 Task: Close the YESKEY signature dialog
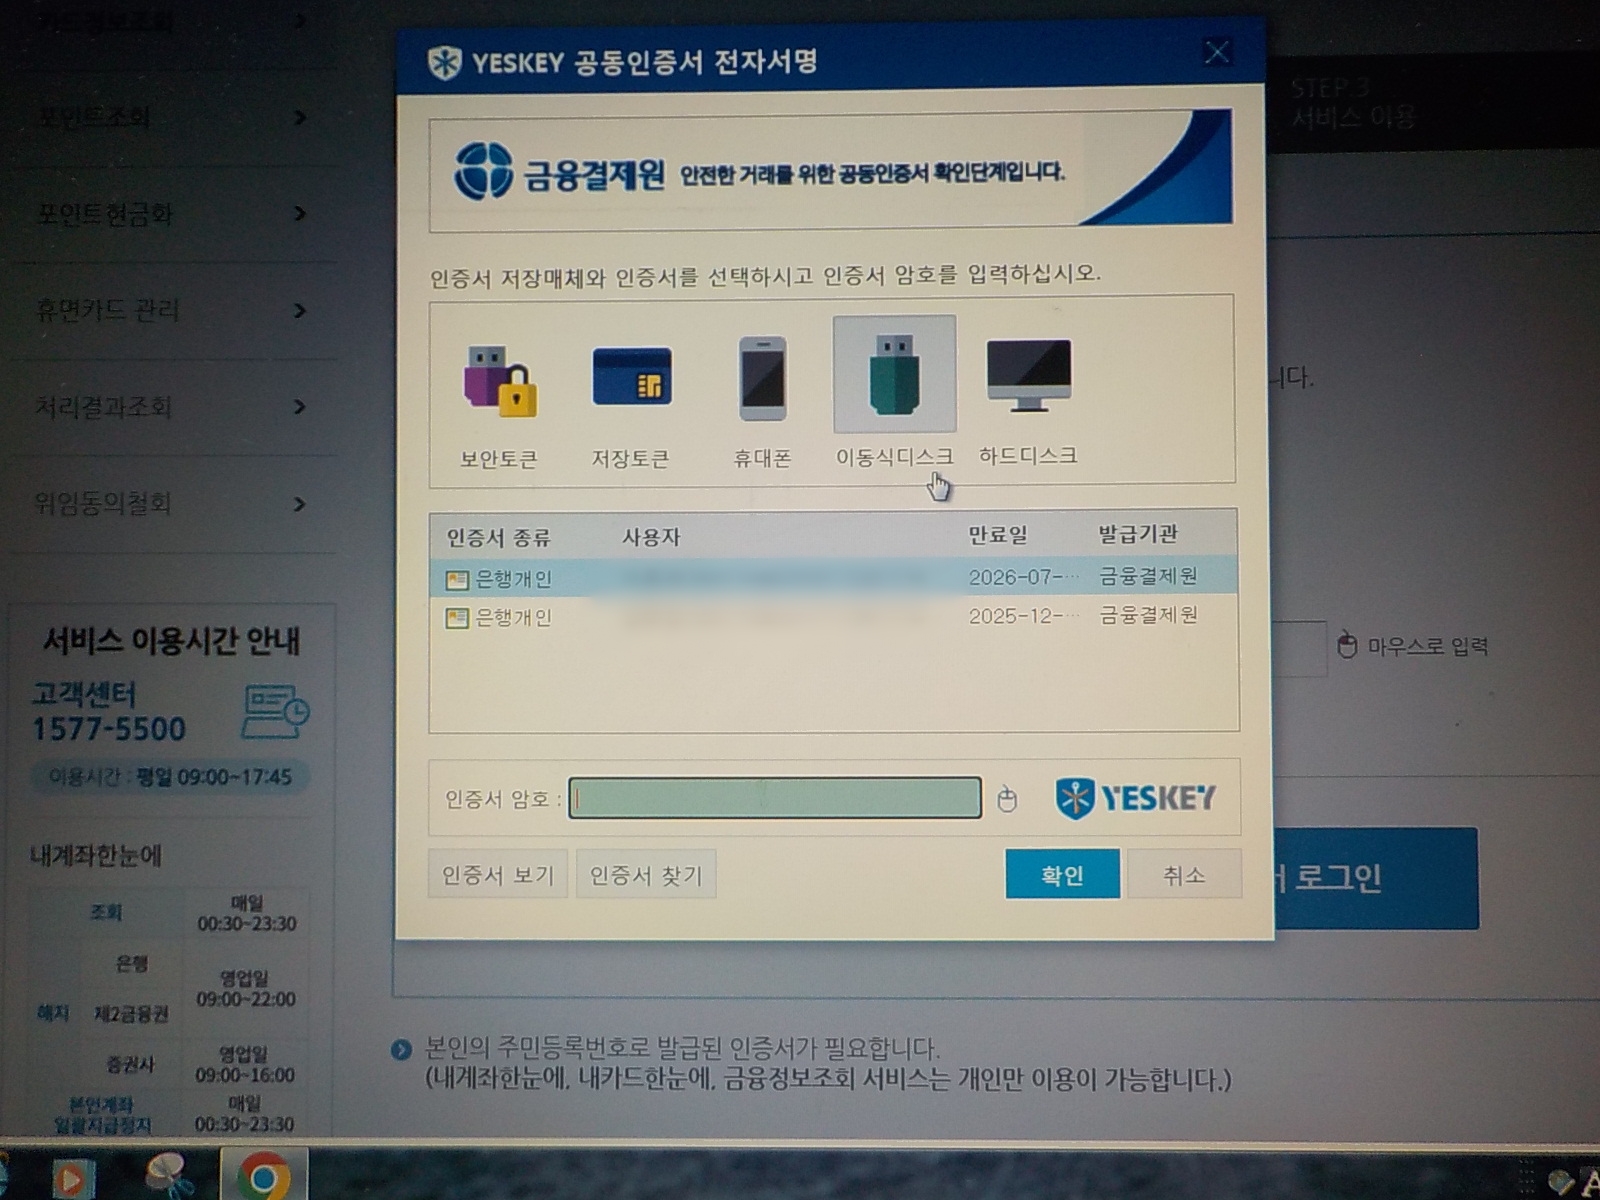pyautogui.click(x=1217, y=52)
